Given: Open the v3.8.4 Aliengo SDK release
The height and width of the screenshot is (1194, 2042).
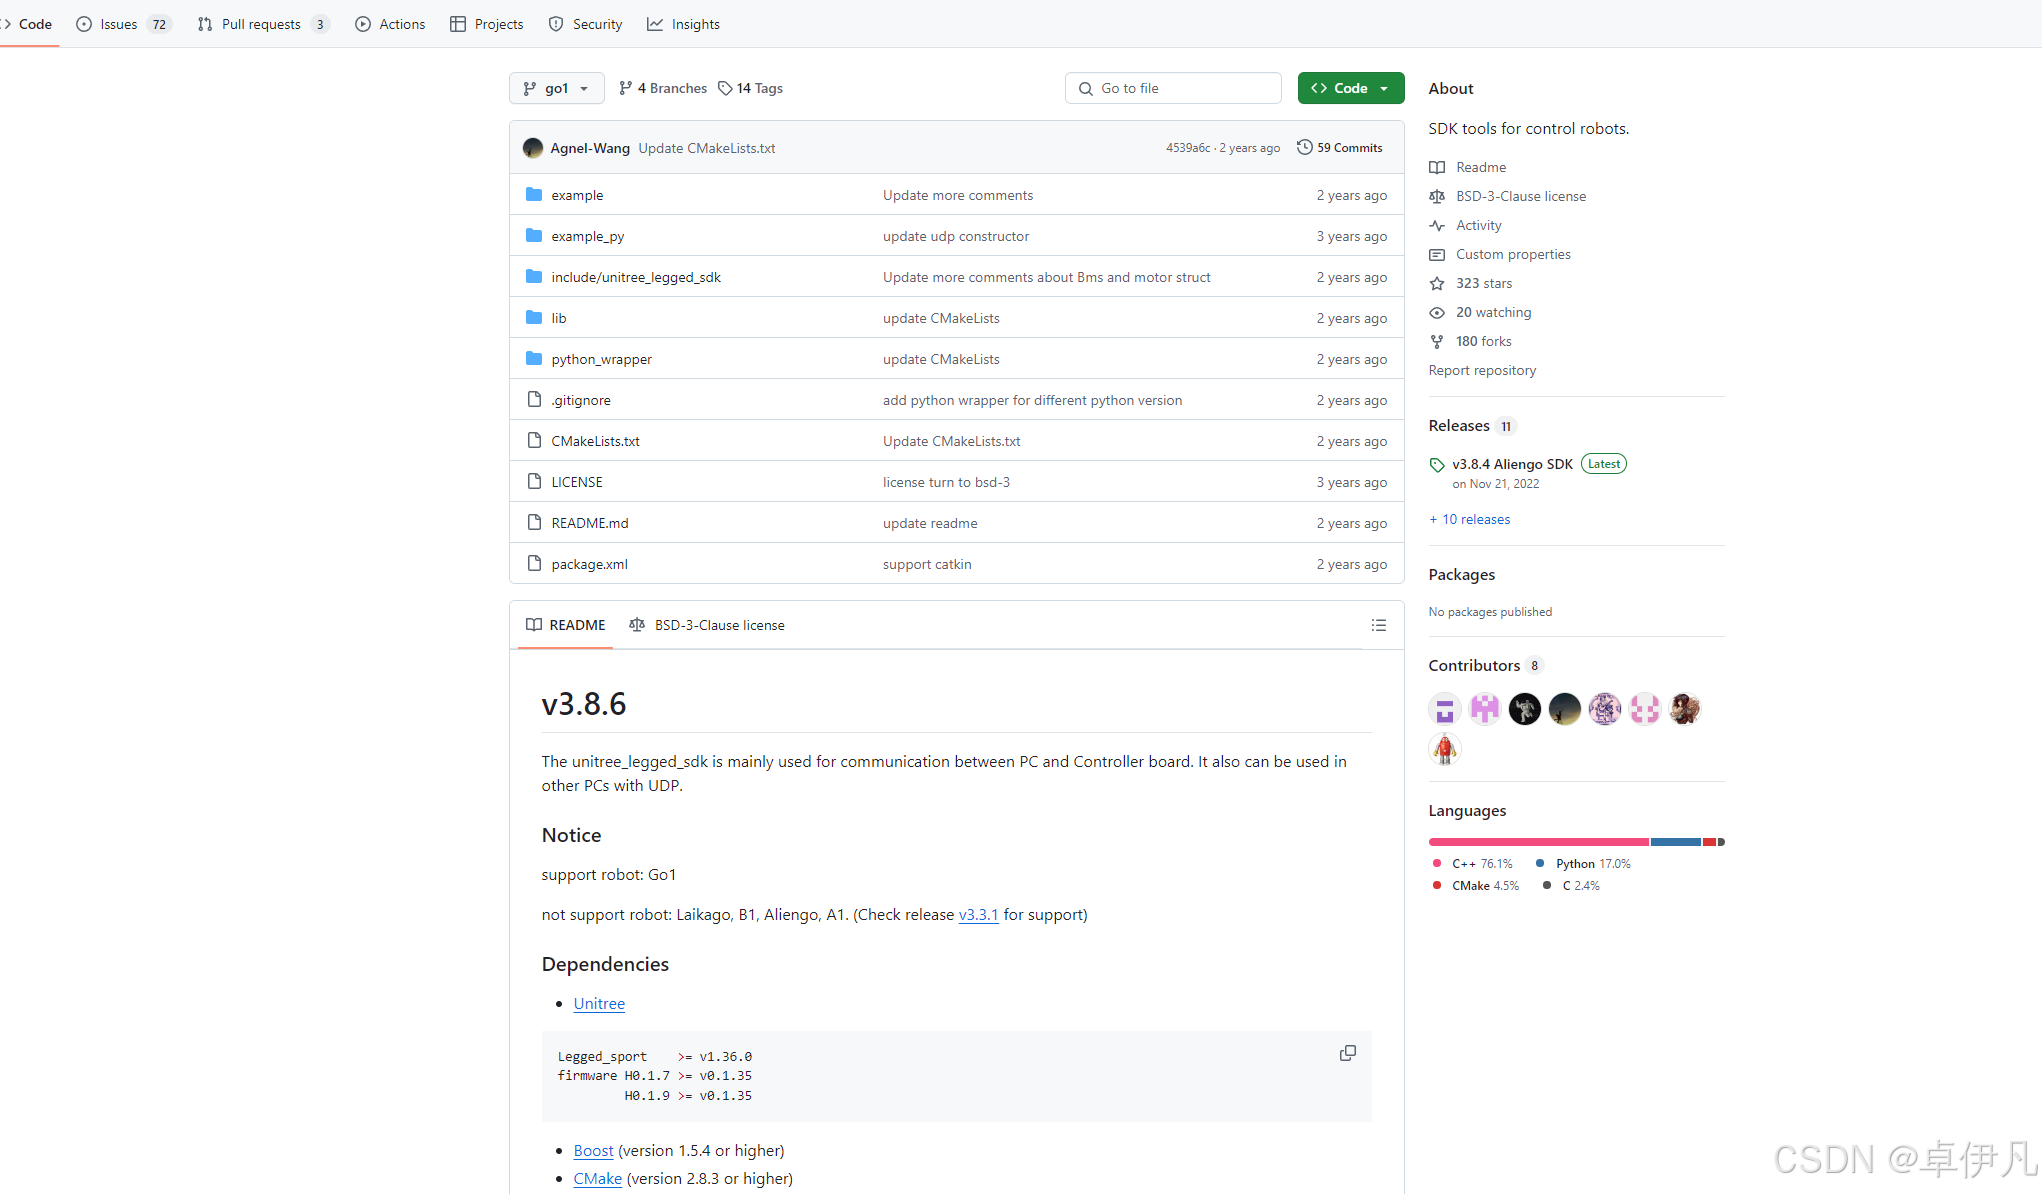Looking at the screenshot, I should point(1512,464).
